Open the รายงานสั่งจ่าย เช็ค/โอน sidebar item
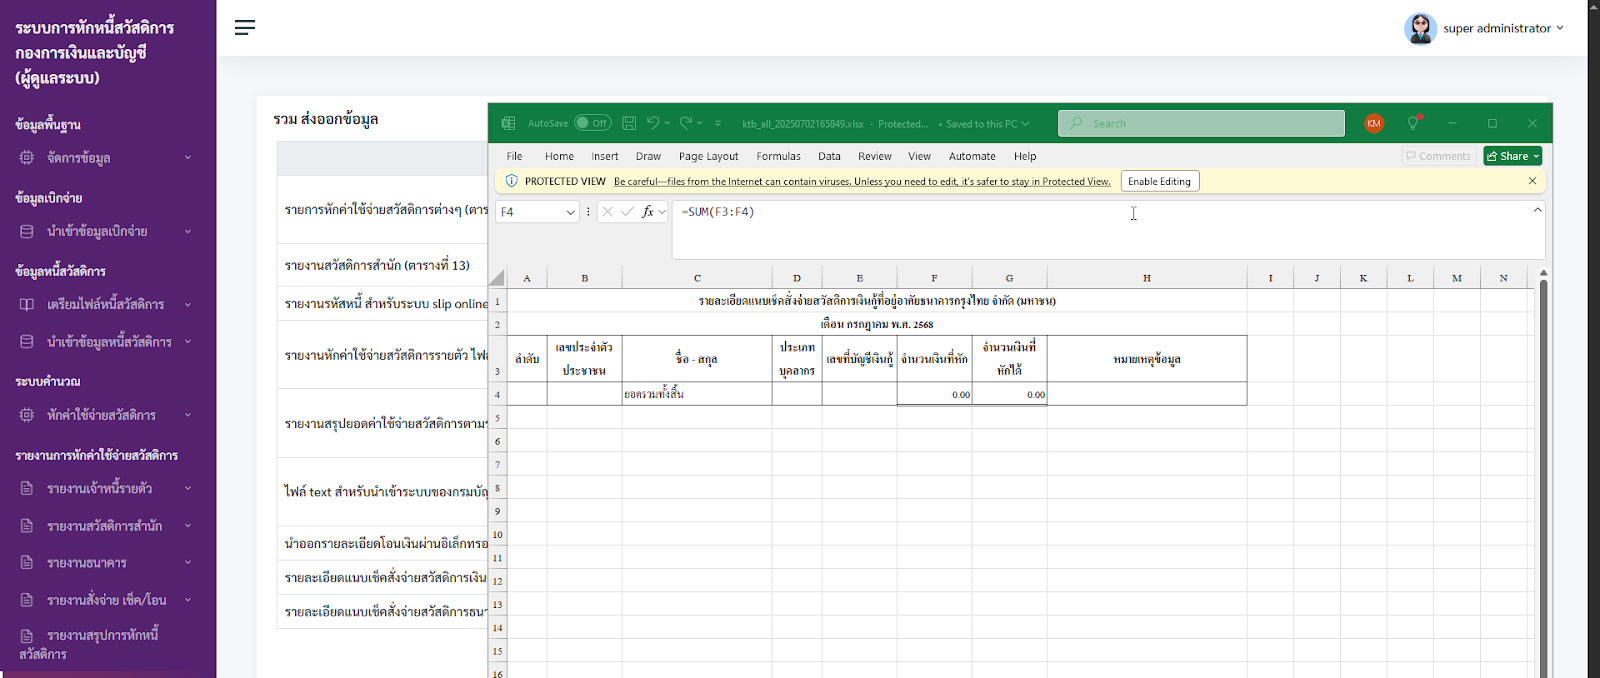 (x=108, y=600)
